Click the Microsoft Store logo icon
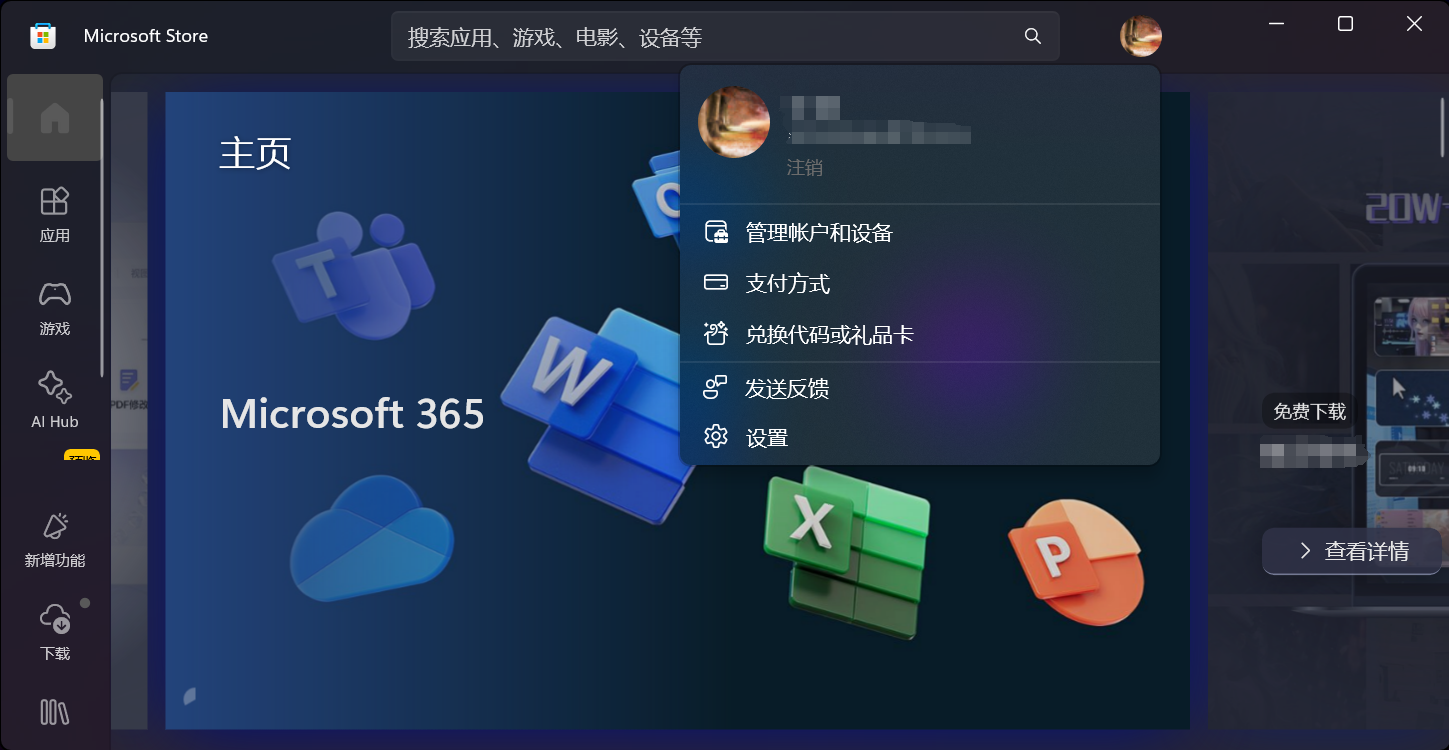 [42, 36]
